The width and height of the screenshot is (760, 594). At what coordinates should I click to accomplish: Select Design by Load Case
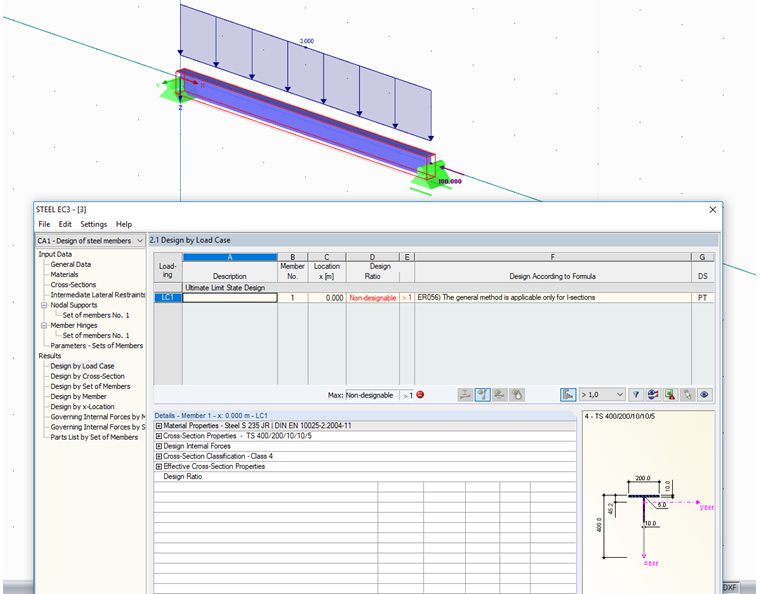coord(82,366)
